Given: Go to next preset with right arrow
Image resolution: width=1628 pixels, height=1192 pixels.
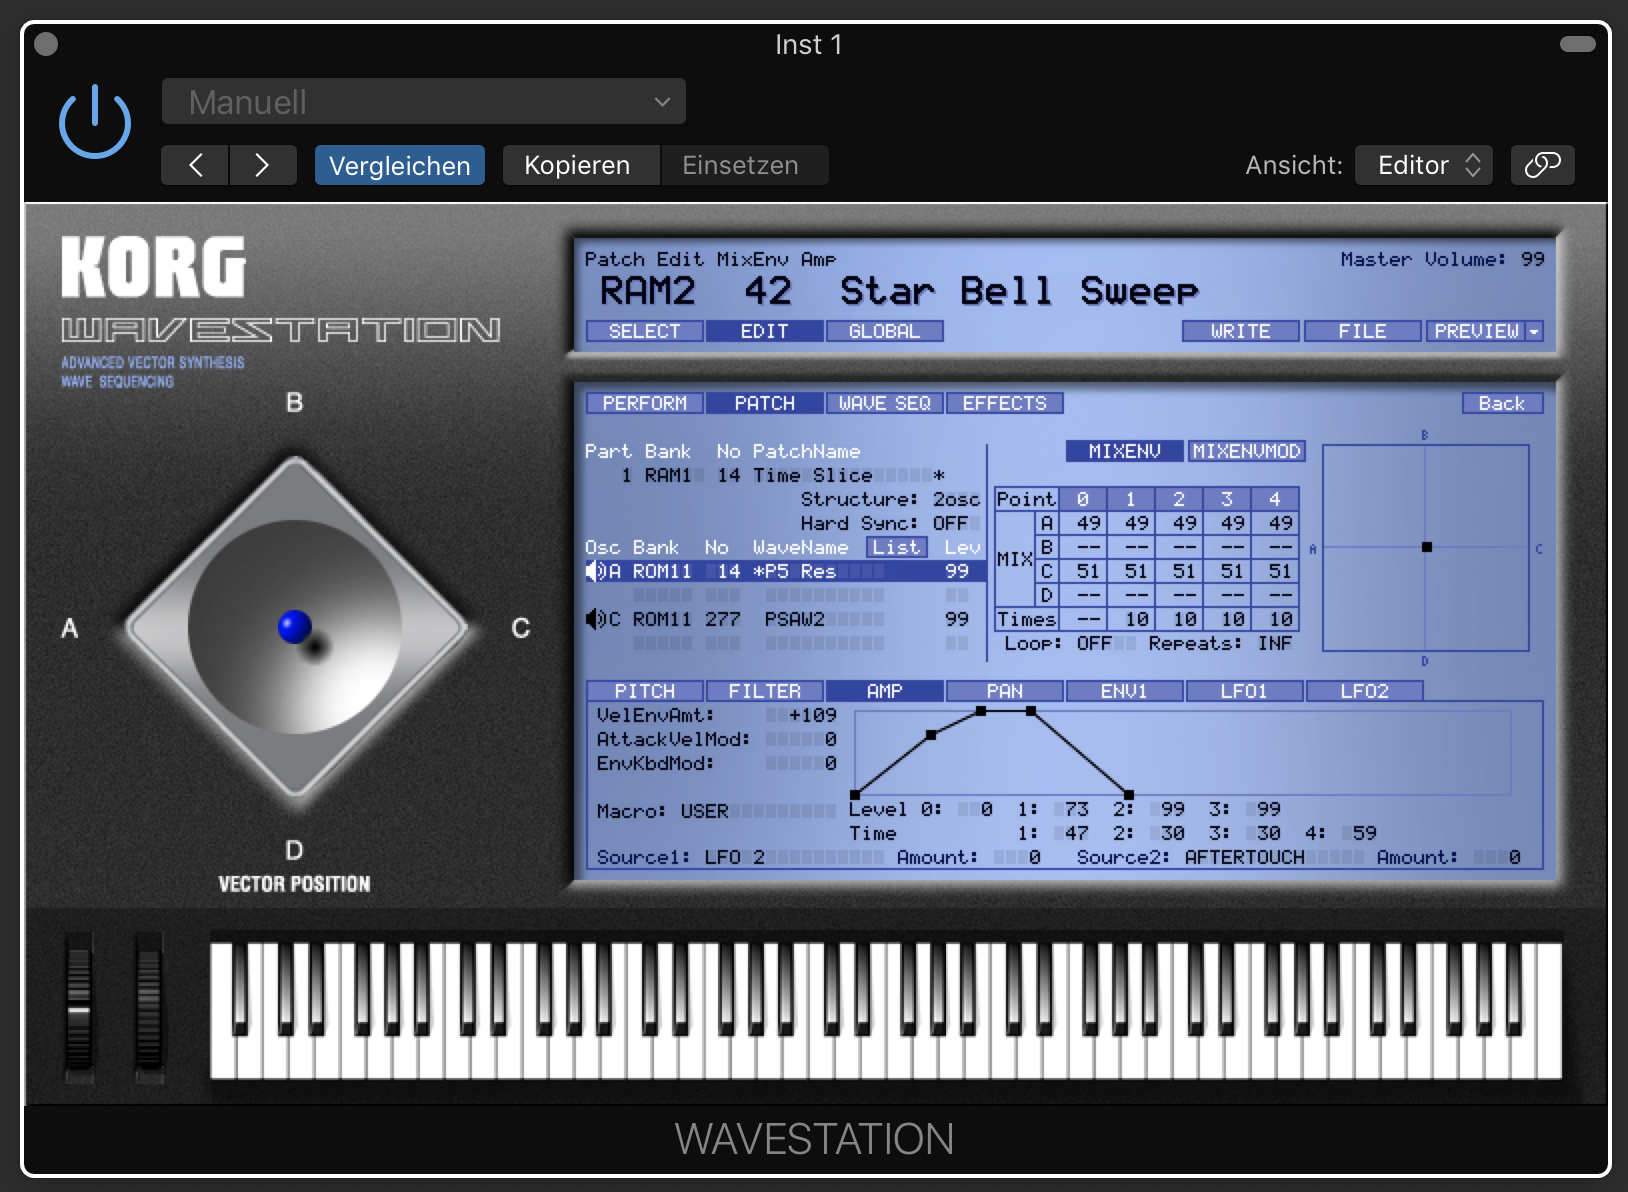Looking at the screenshot, I should pyautogui.click(x=262, y=165).
